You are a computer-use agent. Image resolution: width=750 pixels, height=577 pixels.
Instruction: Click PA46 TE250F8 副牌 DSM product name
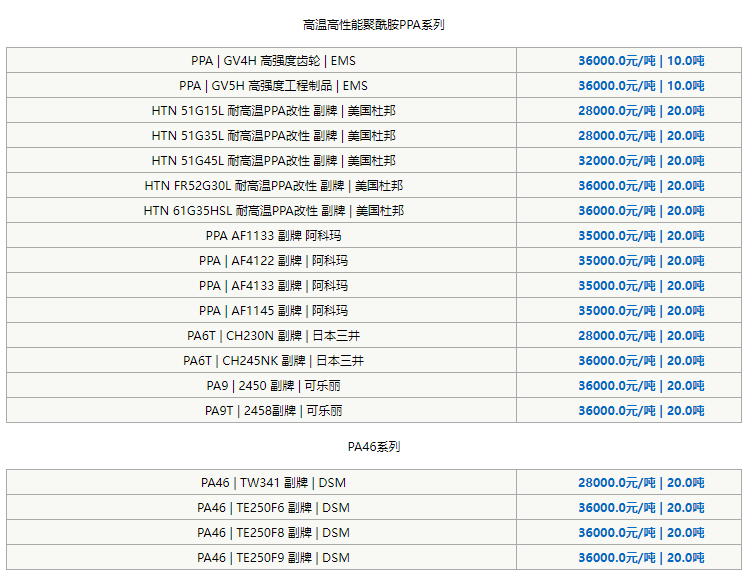(x=273, y=533)
